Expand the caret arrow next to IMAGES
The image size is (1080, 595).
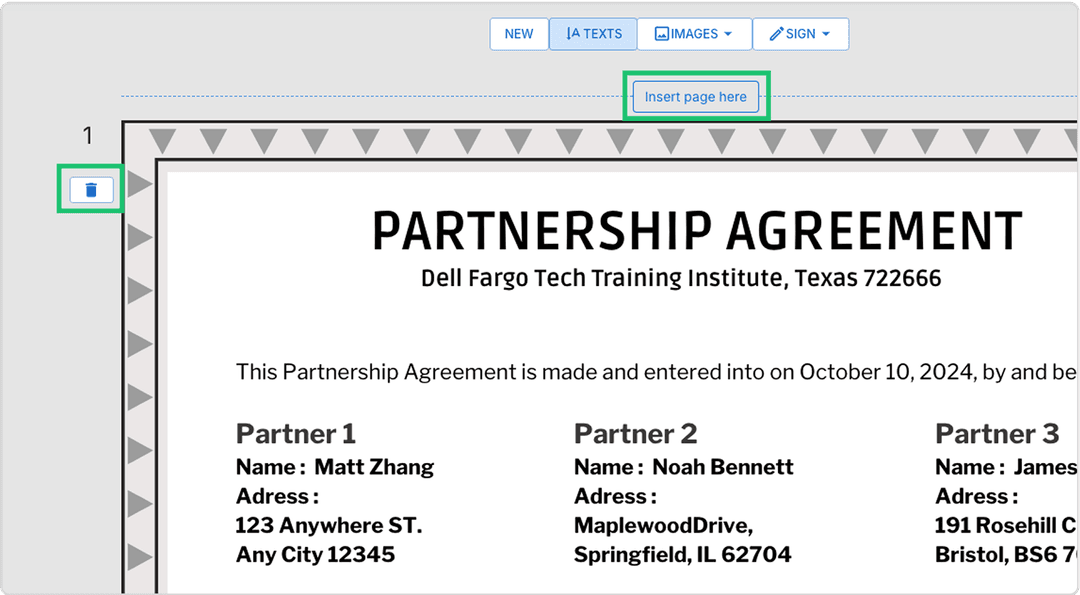click(x=728, y=34)
